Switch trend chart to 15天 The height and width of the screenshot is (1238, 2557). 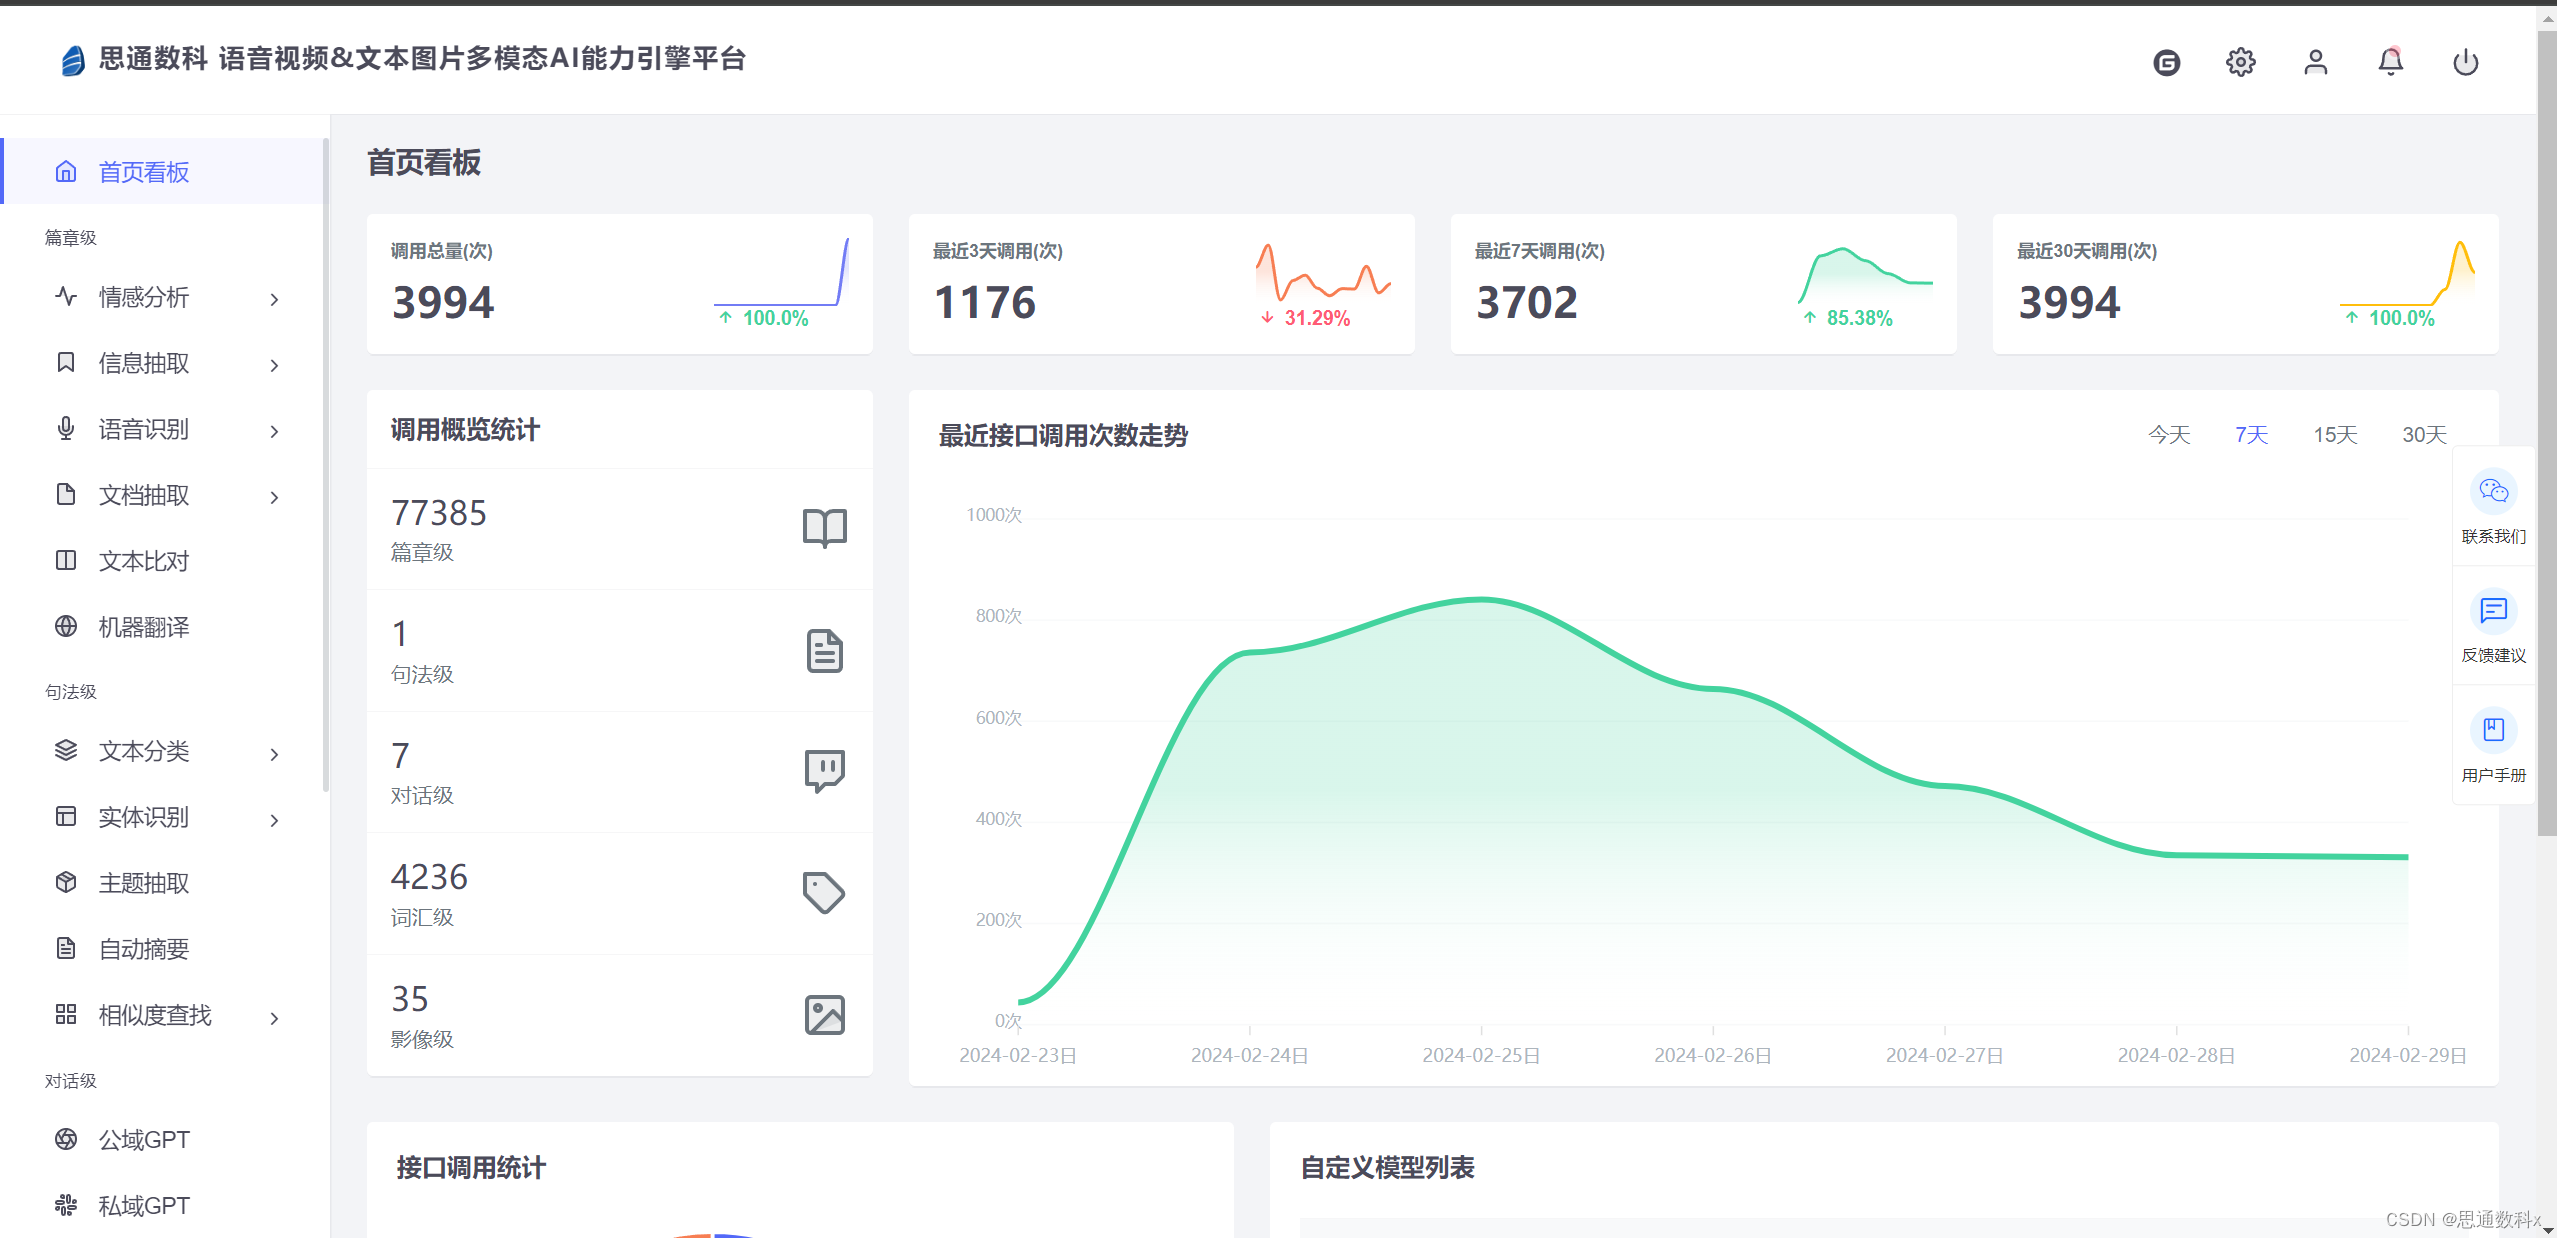pos(2335,434)
